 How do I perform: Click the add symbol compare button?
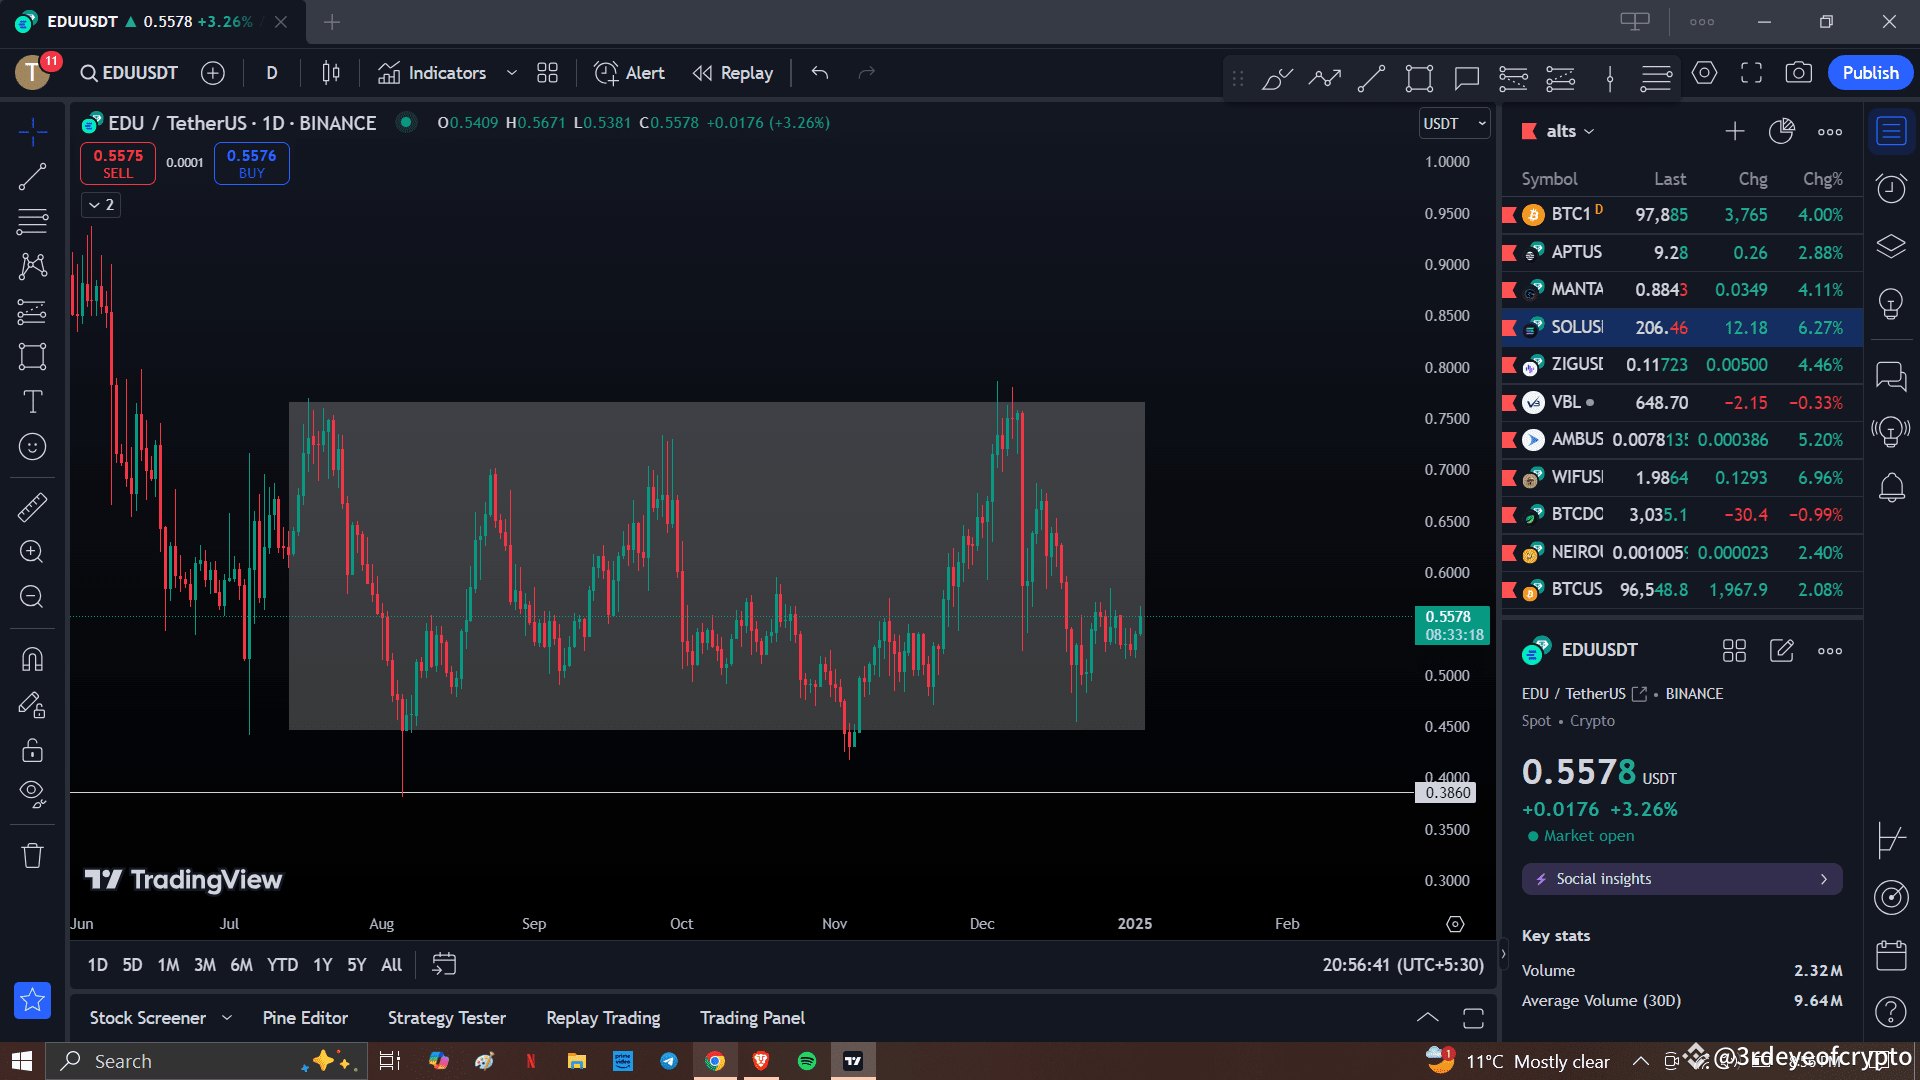coord(213,73)
